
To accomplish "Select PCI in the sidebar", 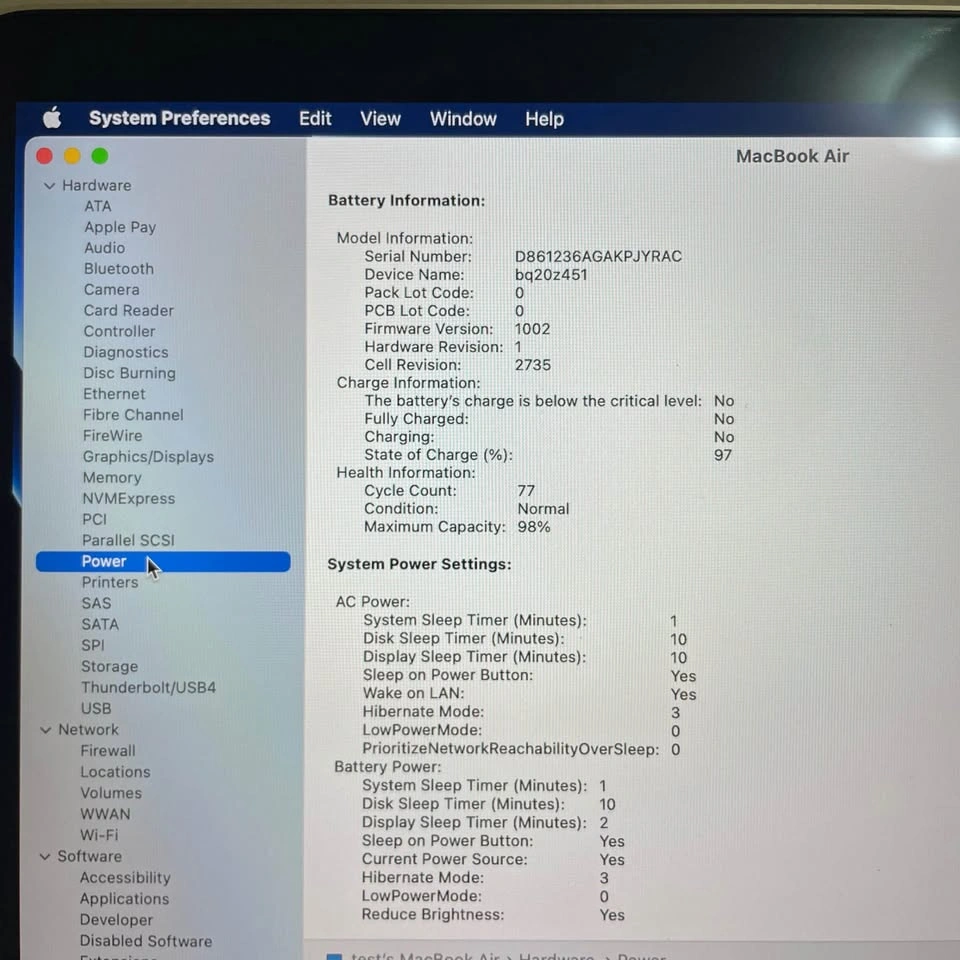I will (x=94, y=520).
